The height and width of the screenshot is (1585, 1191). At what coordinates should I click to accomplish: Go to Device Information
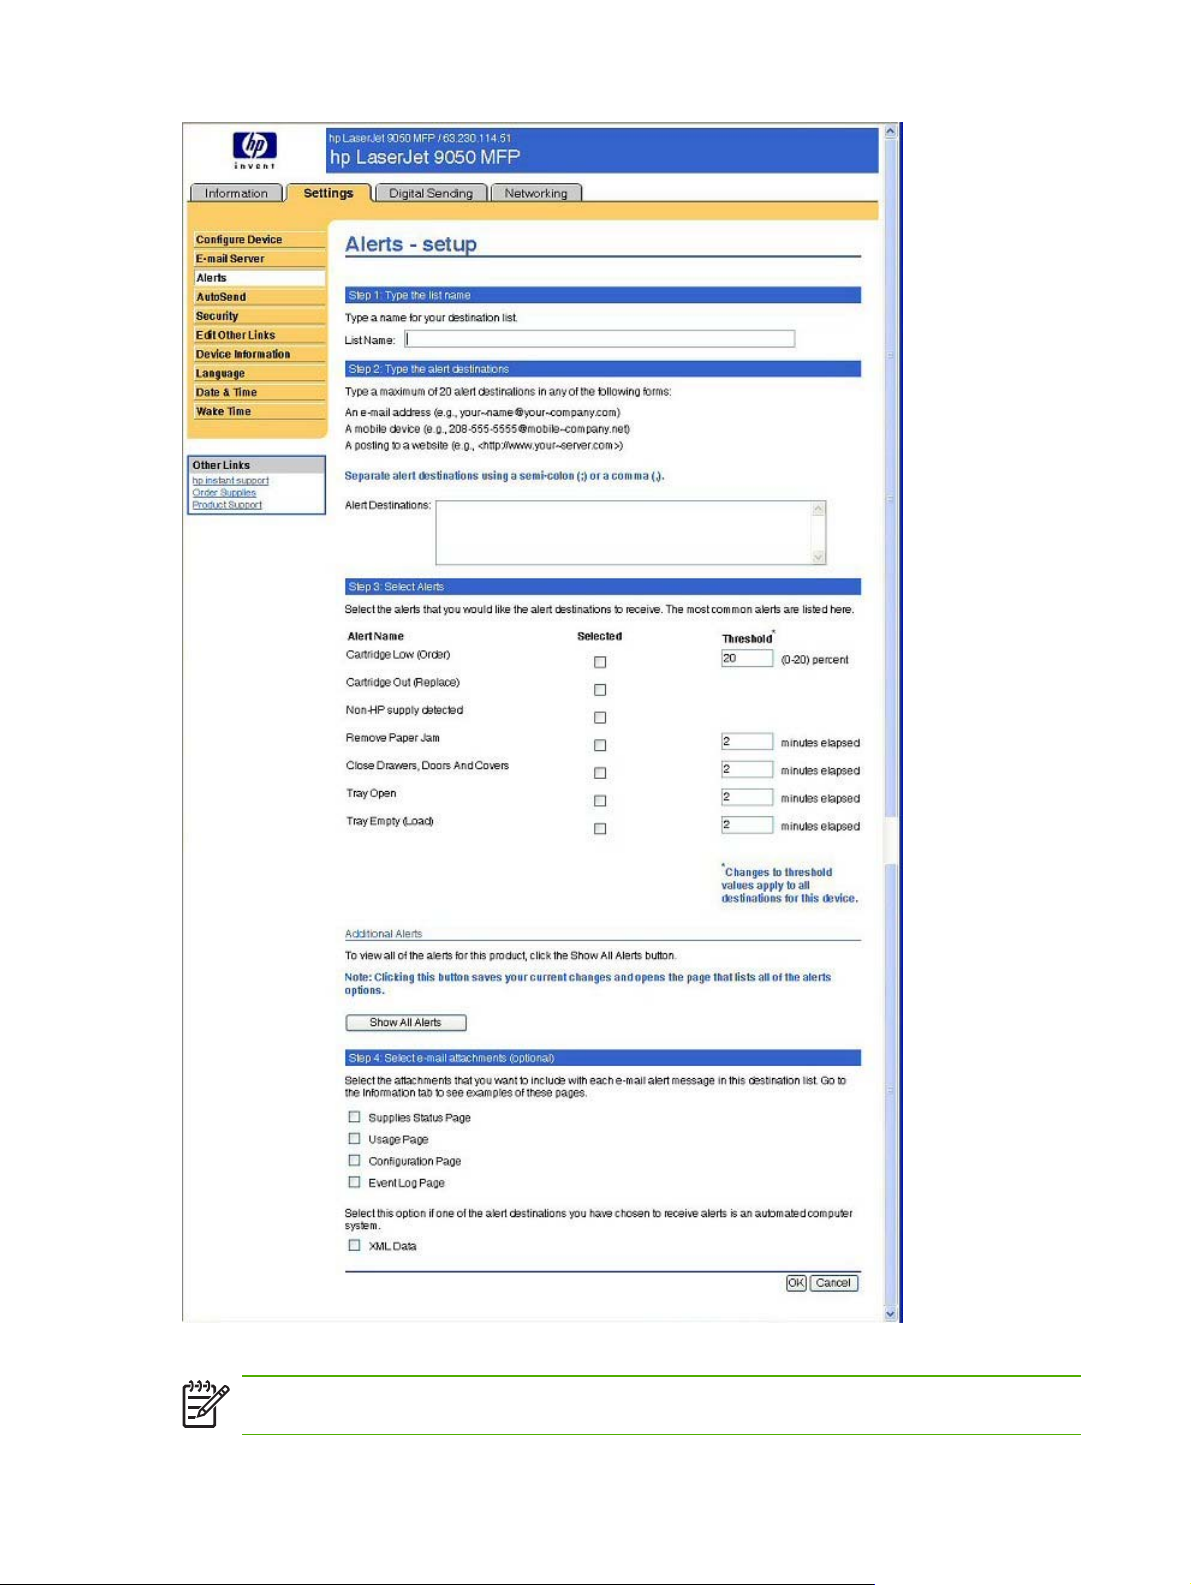[x=259, y=354]
